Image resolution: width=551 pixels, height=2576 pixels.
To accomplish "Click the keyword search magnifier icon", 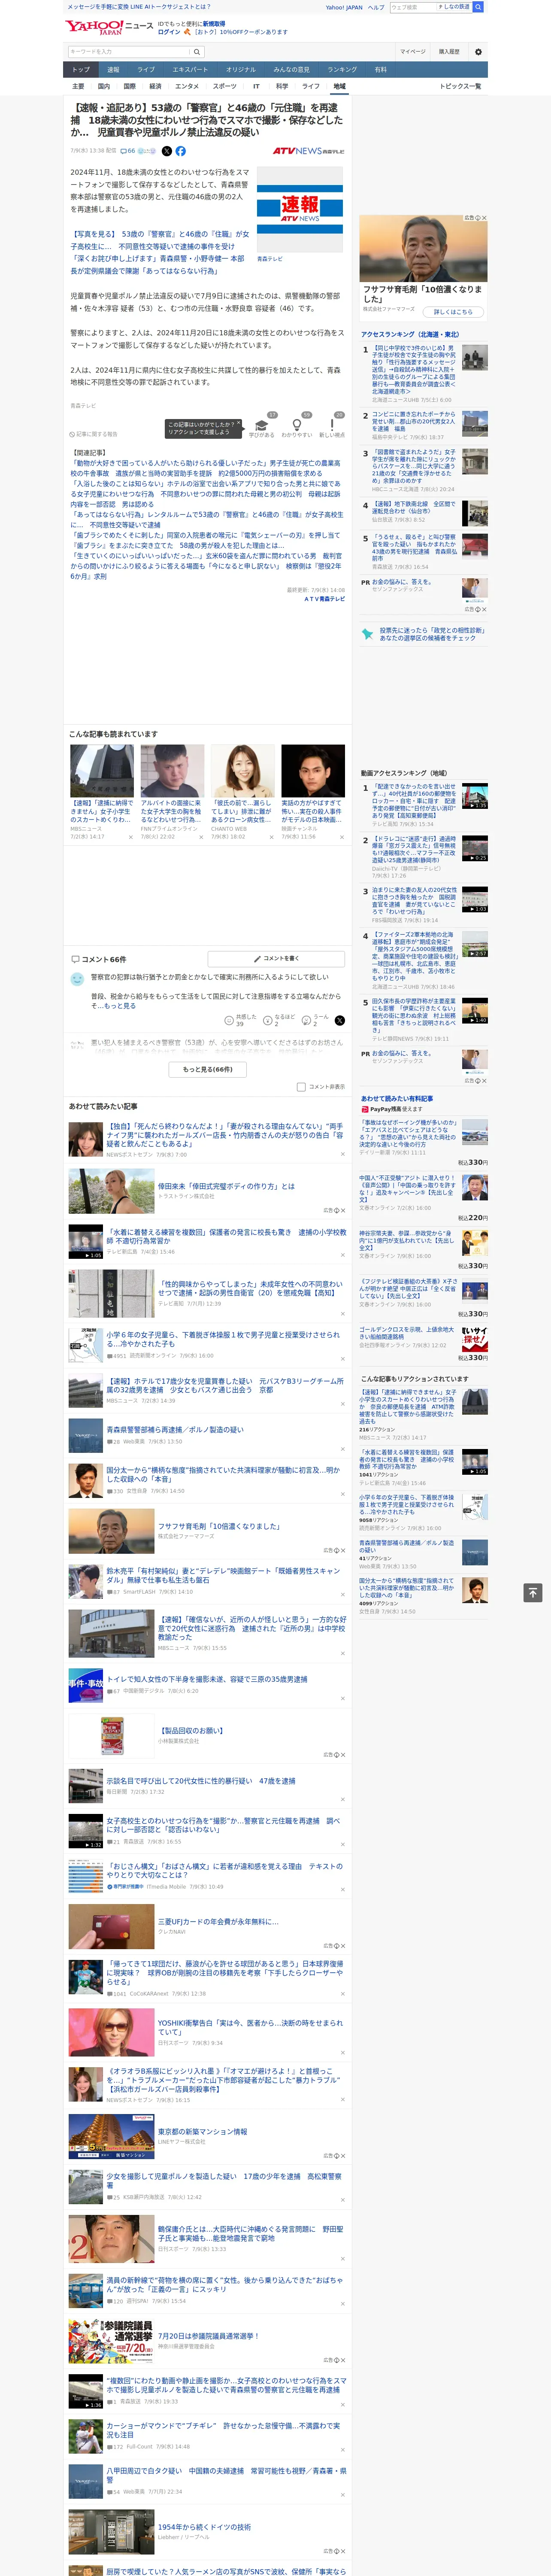I will 197,52.
